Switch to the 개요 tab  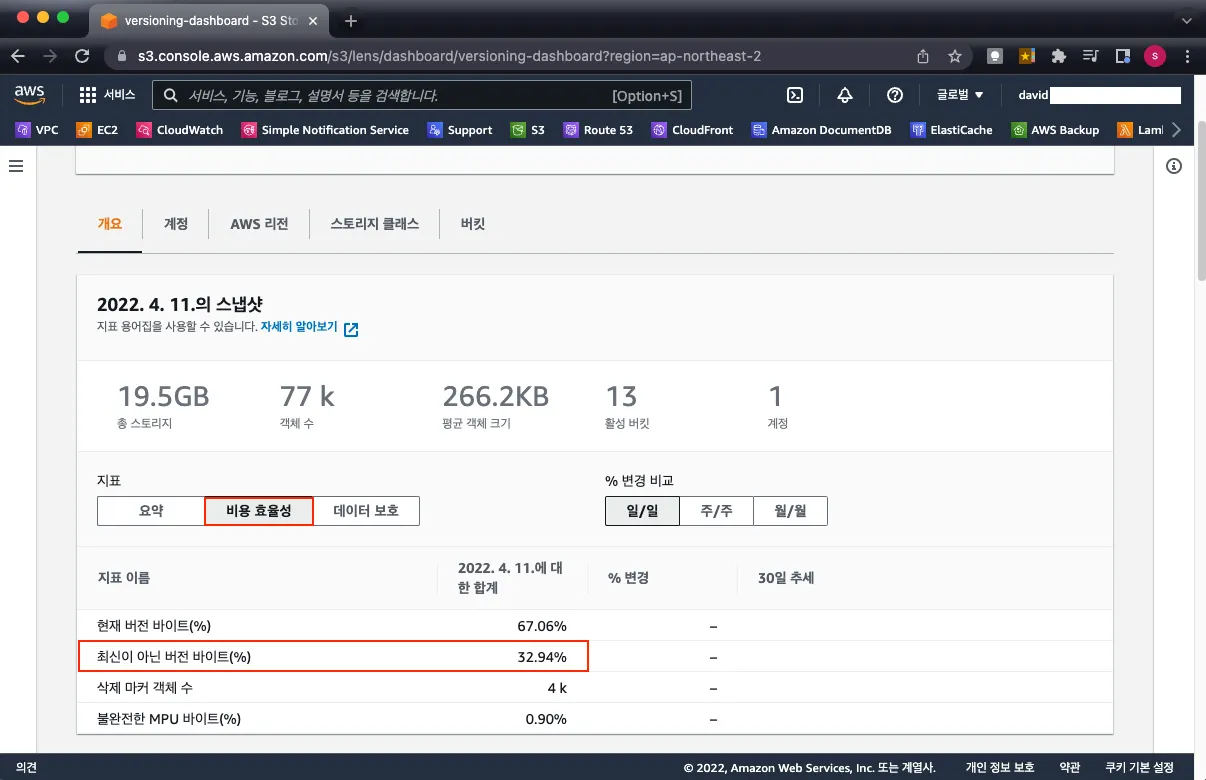tap(110, 224)
